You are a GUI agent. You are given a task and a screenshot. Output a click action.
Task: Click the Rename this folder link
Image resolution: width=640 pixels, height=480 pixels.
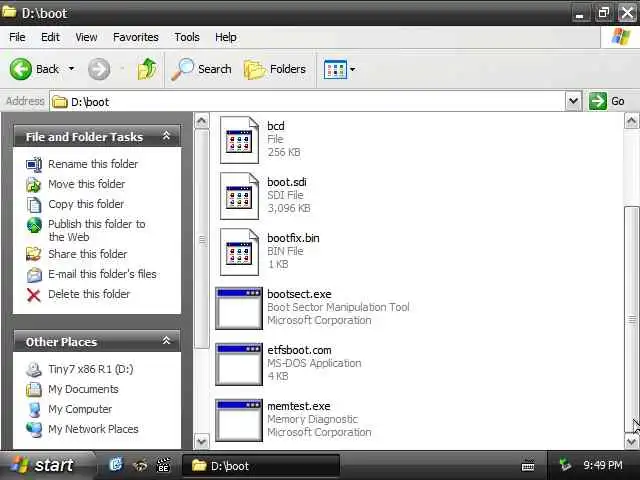click(93, 164)
